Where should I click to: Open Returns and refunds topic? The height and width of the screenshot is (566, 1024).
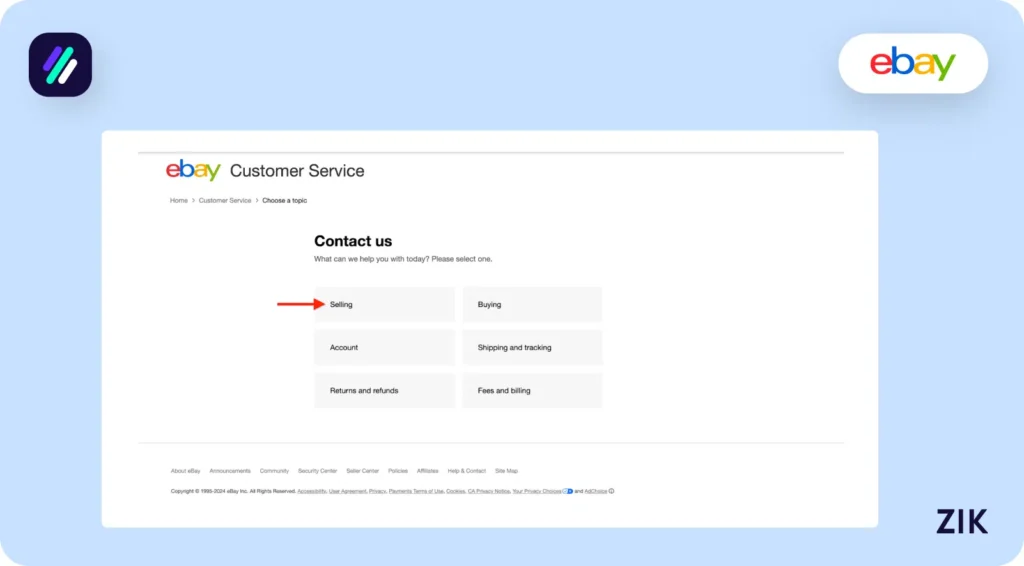click(x=385, y=390)
